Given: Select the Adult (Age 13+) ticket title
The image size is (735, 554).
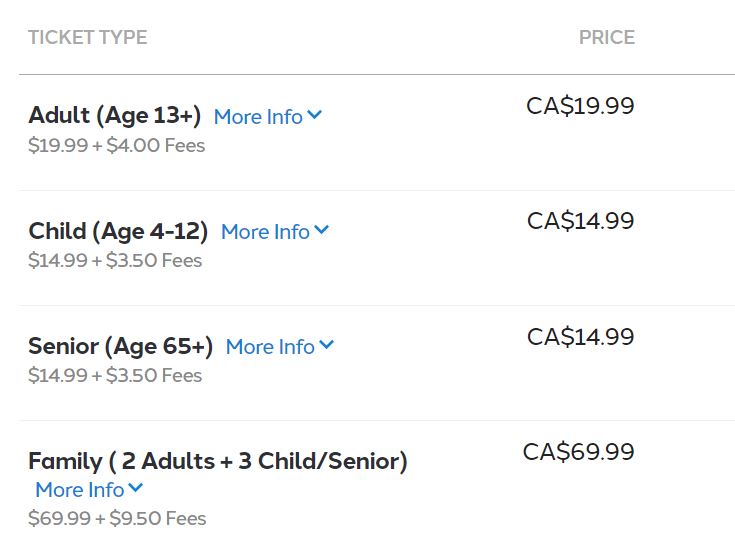Looking at the screenshot, I should tap(115, 115).
